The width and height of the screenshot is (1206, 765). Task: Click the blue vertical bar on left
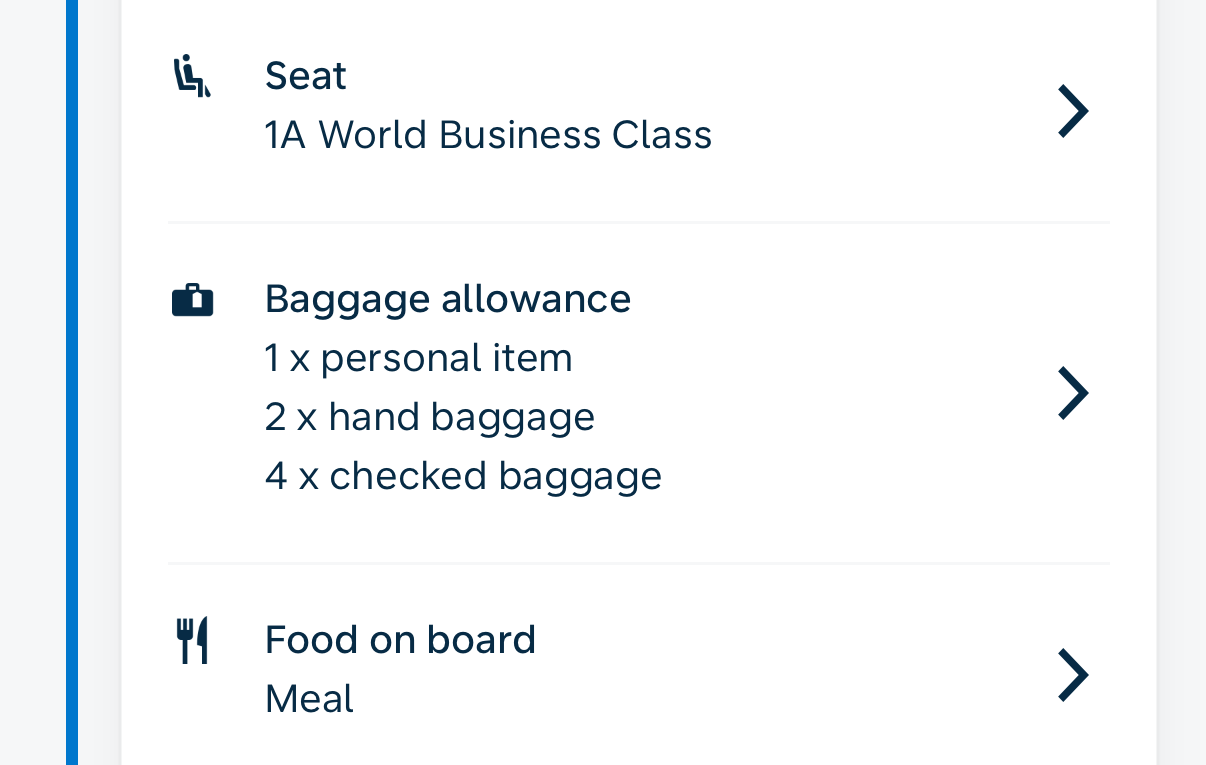72,382
